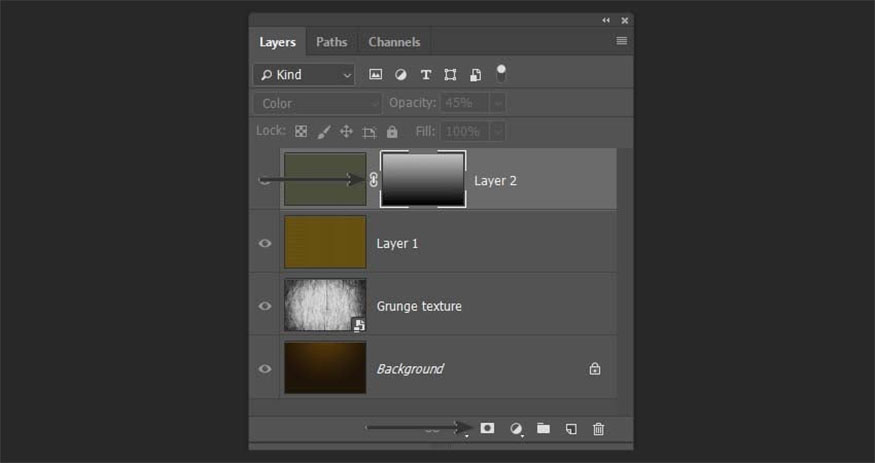Click the "Opacity:" label
Viewport: 875px width, 463px height.
point(412,103)
